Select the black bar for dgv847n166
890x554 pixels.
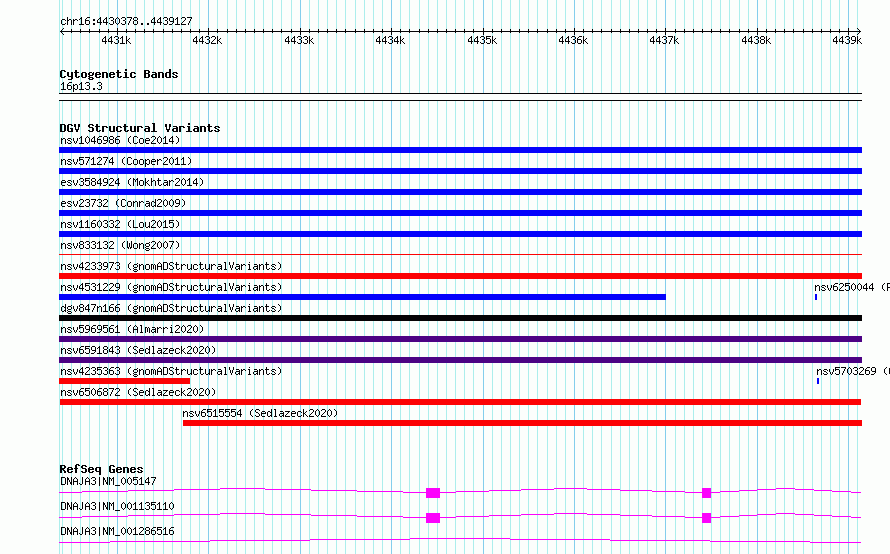tap(460, 318)
